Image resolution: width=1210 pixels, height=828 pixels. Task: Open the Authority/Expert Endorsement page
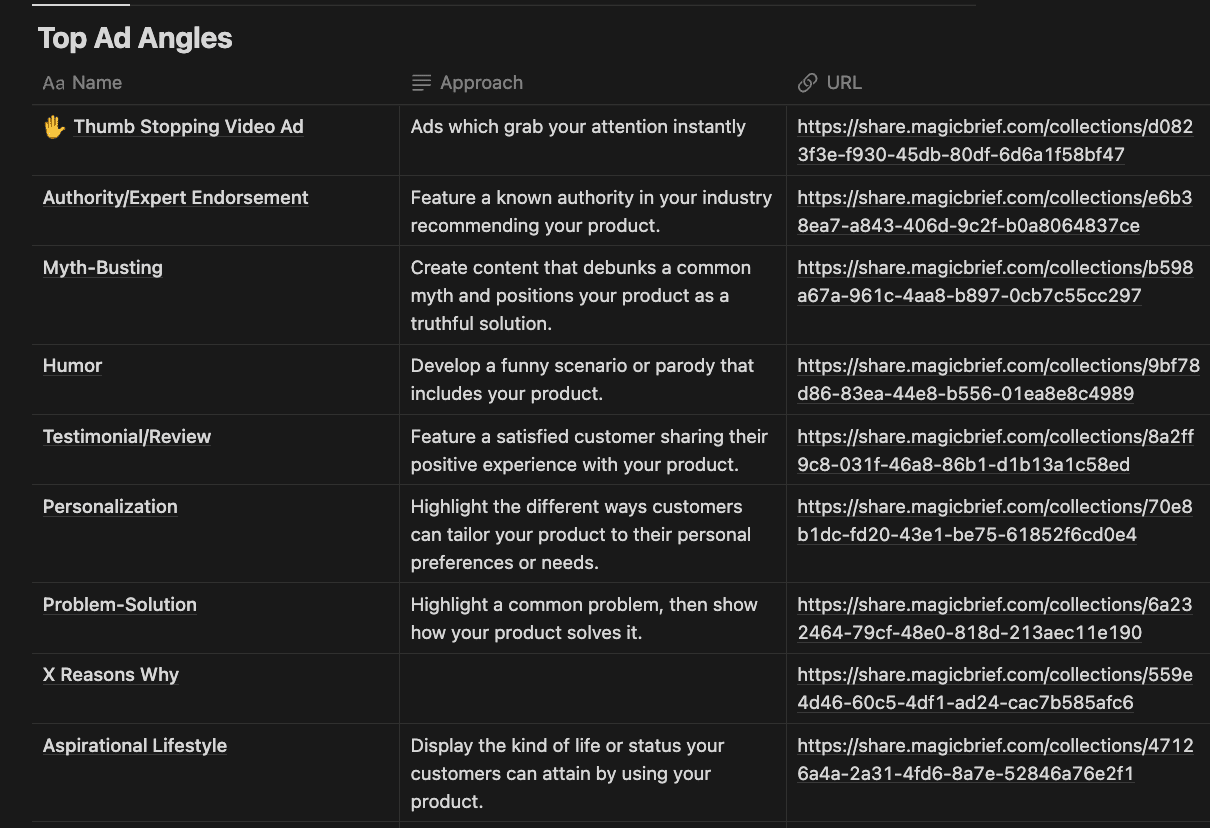tap(175, 198)
